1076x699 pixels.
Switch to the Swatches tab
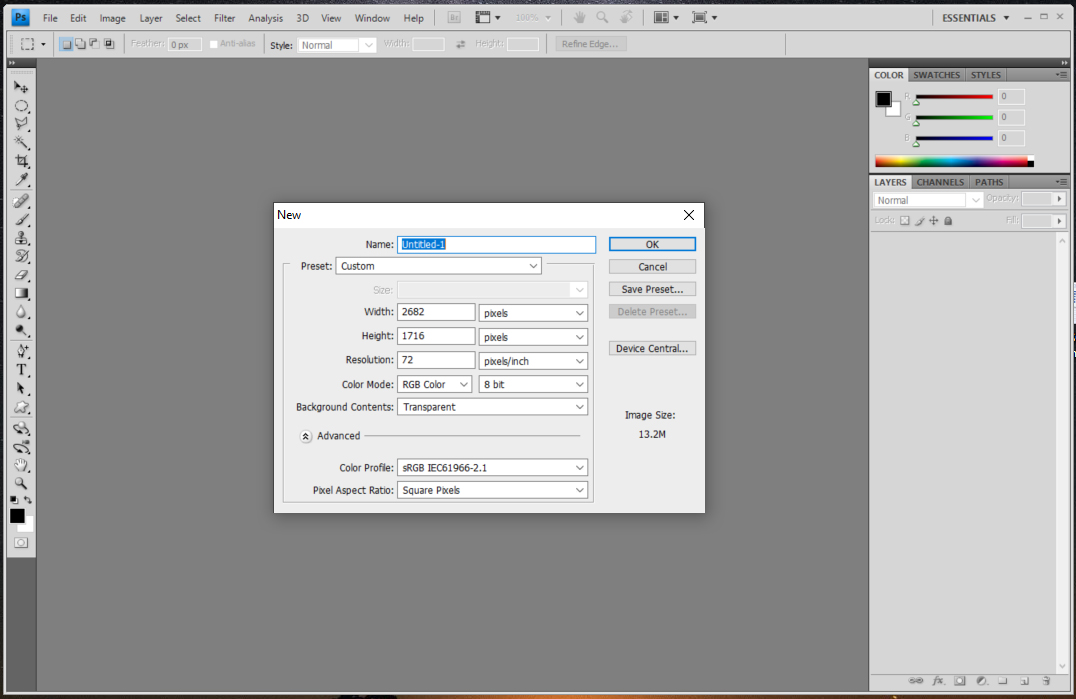(936, 75)
